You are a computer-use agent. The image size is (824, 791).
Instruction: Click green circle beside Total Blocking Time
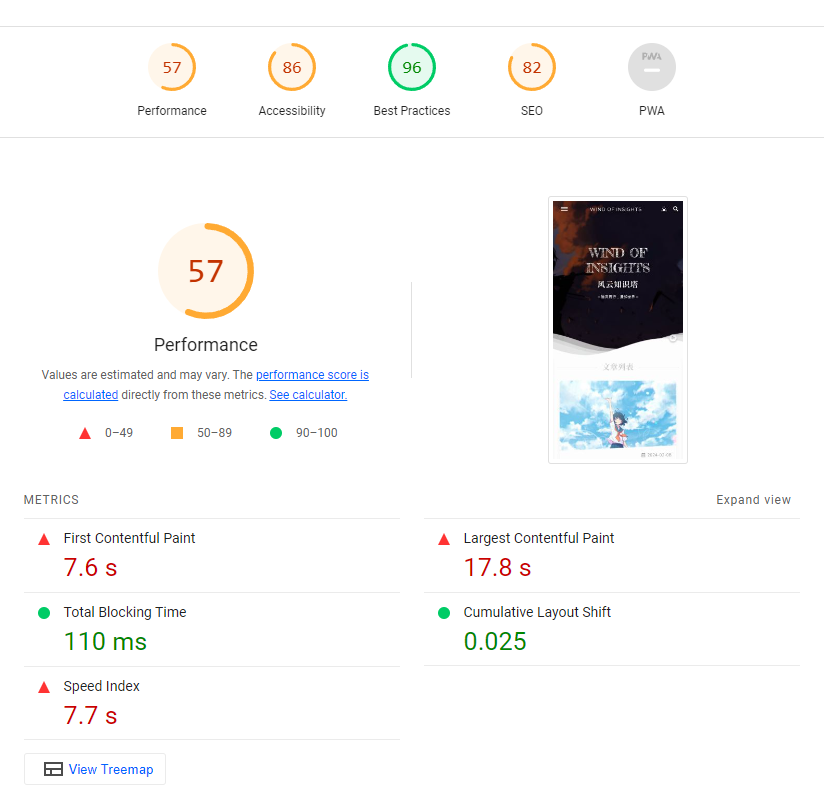(x=44, y=613)
